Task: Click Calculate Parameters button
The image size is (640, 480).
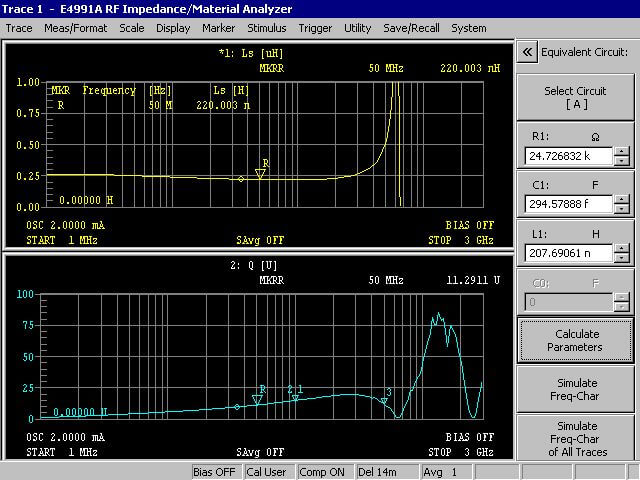Action: (575, 340)
